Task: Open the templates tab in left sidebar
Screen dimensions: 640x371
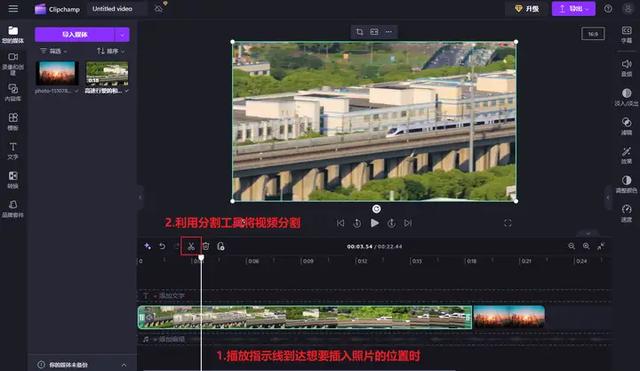Action: coord(13,122)
